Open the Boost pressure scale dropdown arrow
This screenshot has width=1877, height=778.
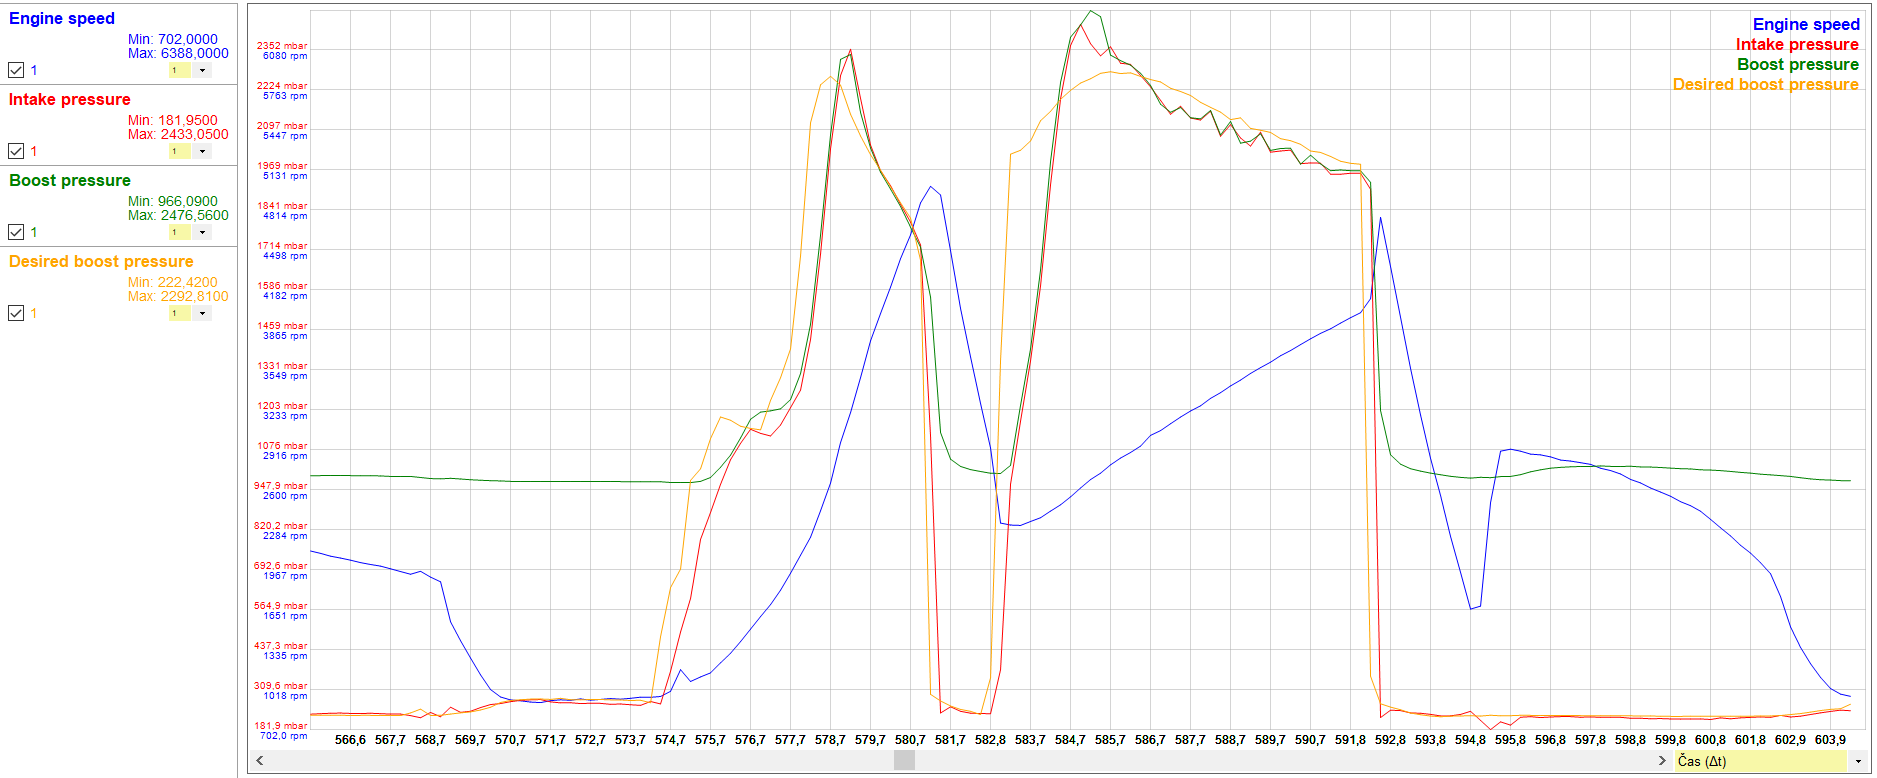(202, 232)
